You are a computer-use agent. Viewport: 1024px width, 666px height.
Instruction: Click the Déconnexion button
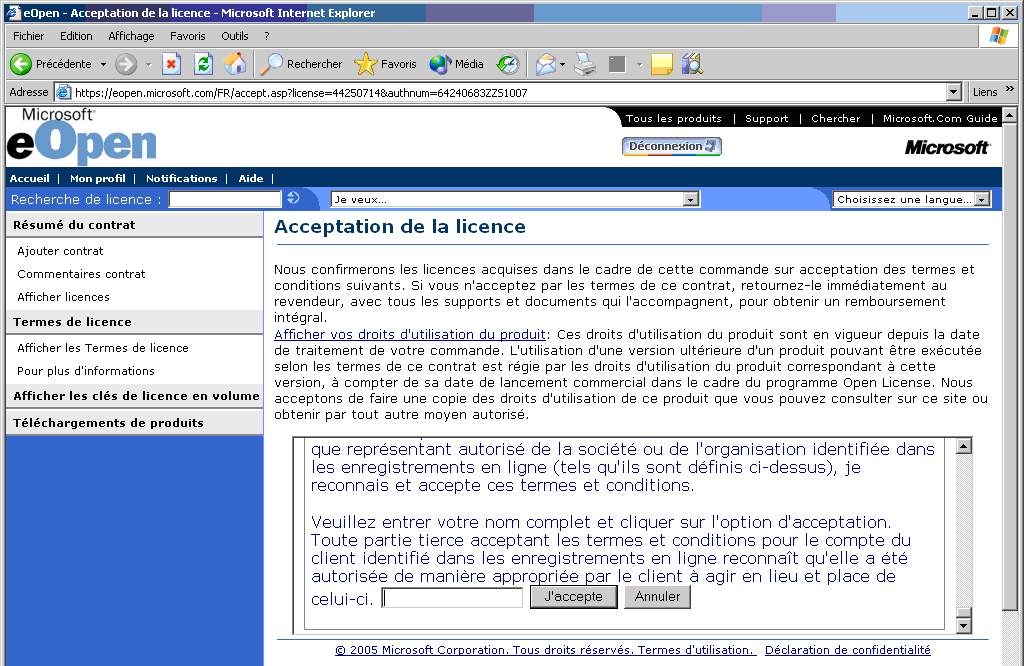pyautogui.click(x=671, y=146)
